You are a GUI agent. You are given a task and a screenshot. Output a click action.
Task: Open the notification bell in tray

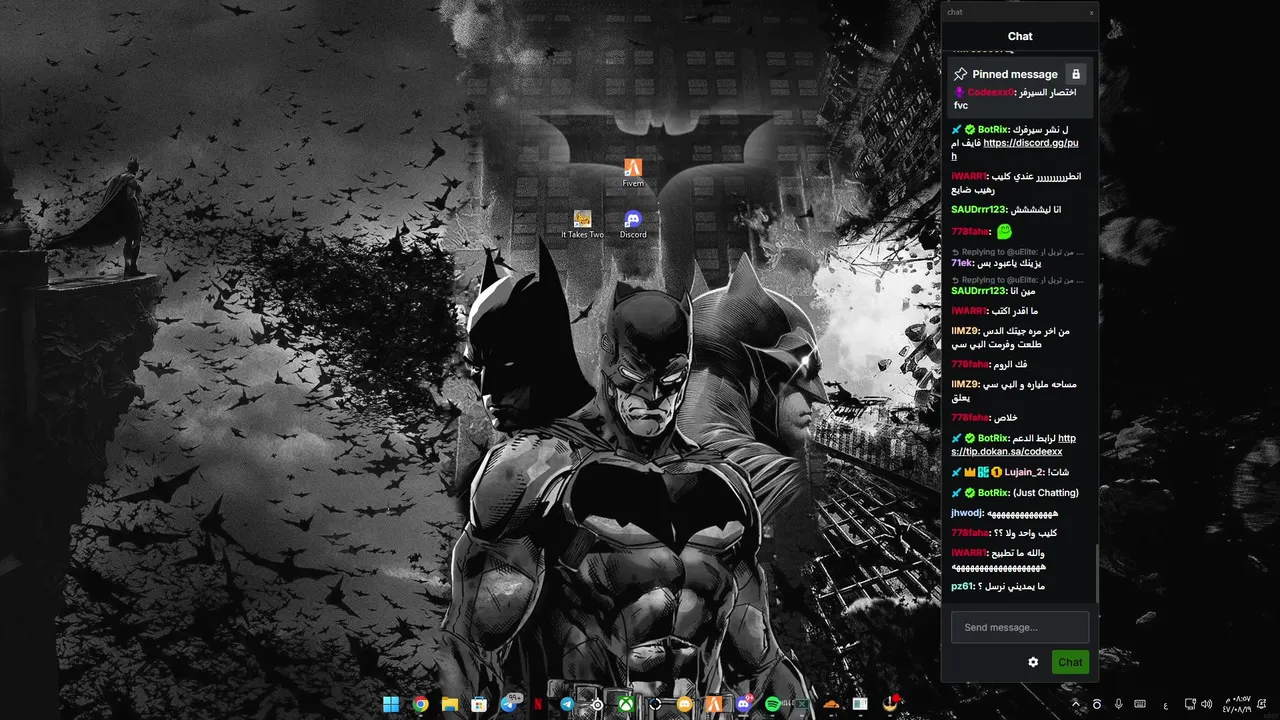tap(1262, 704)
